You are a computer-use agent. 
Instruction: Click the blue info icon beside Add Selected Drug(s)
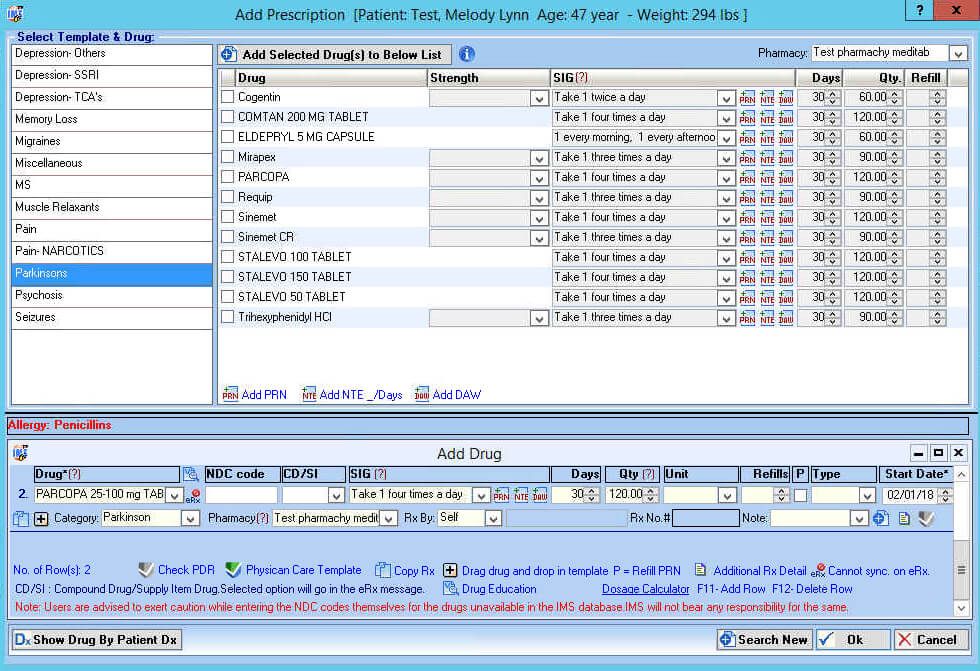coord(466,55)
